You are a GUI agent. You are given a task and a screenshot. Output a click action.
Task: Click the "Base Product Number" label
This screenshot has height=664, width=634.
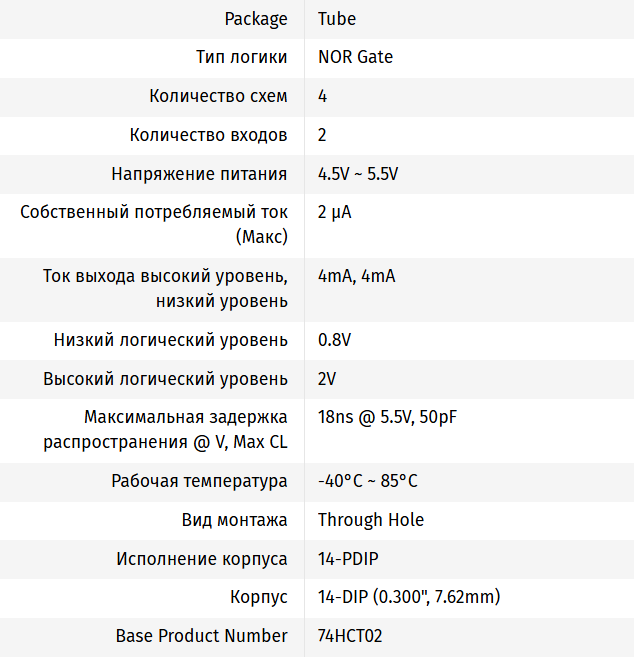coord(202,636)
